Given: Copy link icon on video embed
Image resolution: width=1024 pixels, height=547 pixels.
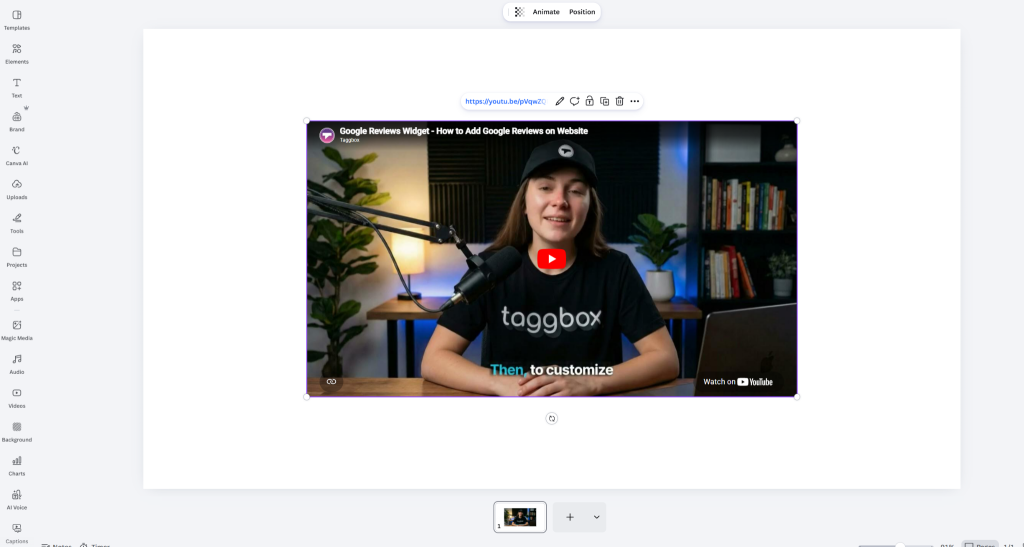Looking at the screenshot, I should pyautogui.click(x=331, y=382).
